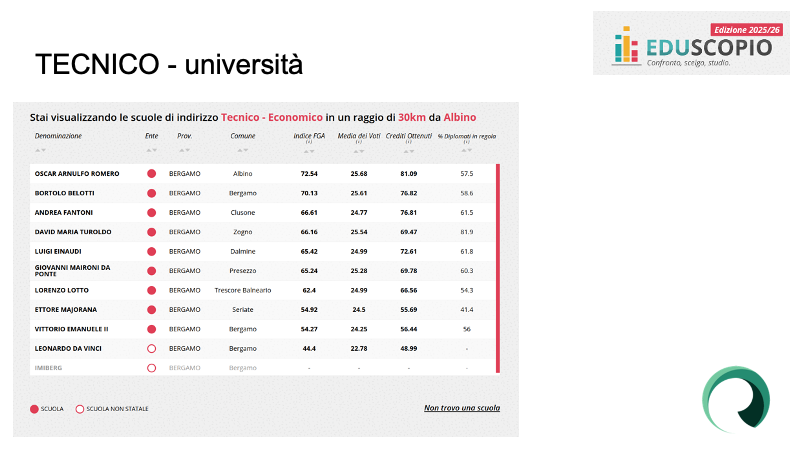Click the Media dei Voti column header
800x450 pixels.
click(x=358, y=135)
